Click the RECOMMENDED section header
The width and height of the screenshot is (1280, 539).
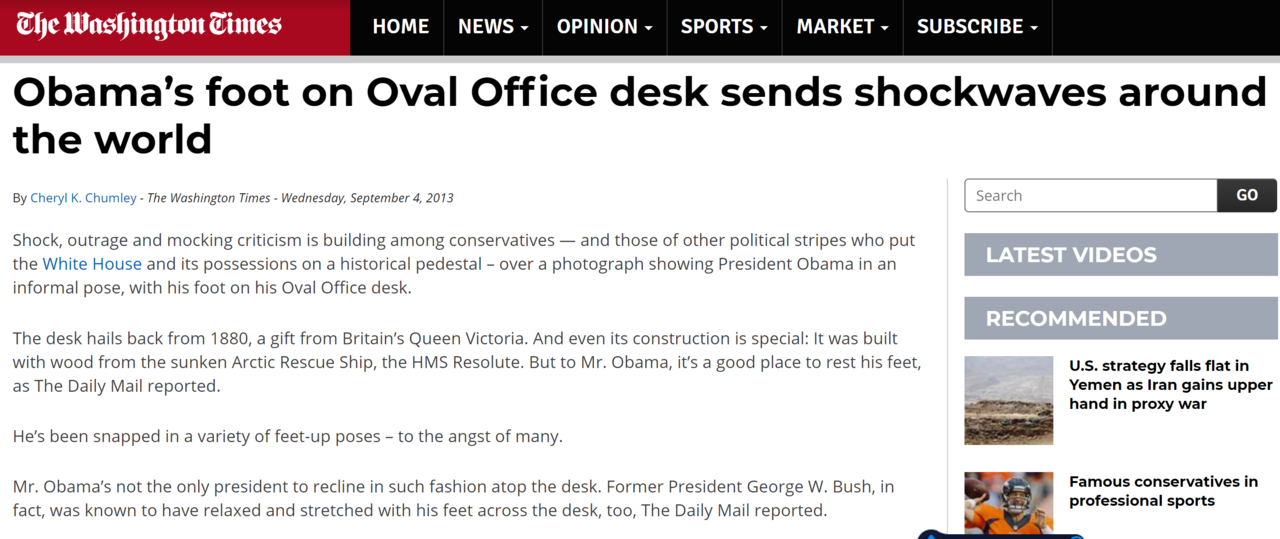pos(1076,319)
